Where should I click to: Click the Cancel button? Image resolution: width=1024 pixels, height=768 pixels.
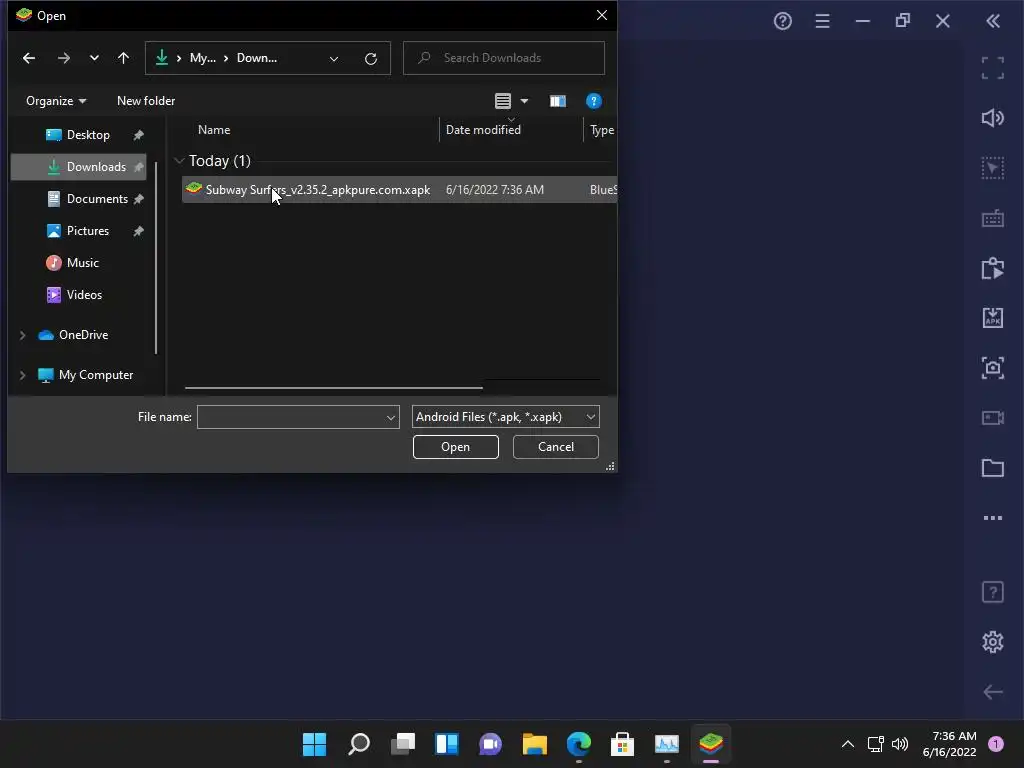pyautogui.click(x=556, y=447)
